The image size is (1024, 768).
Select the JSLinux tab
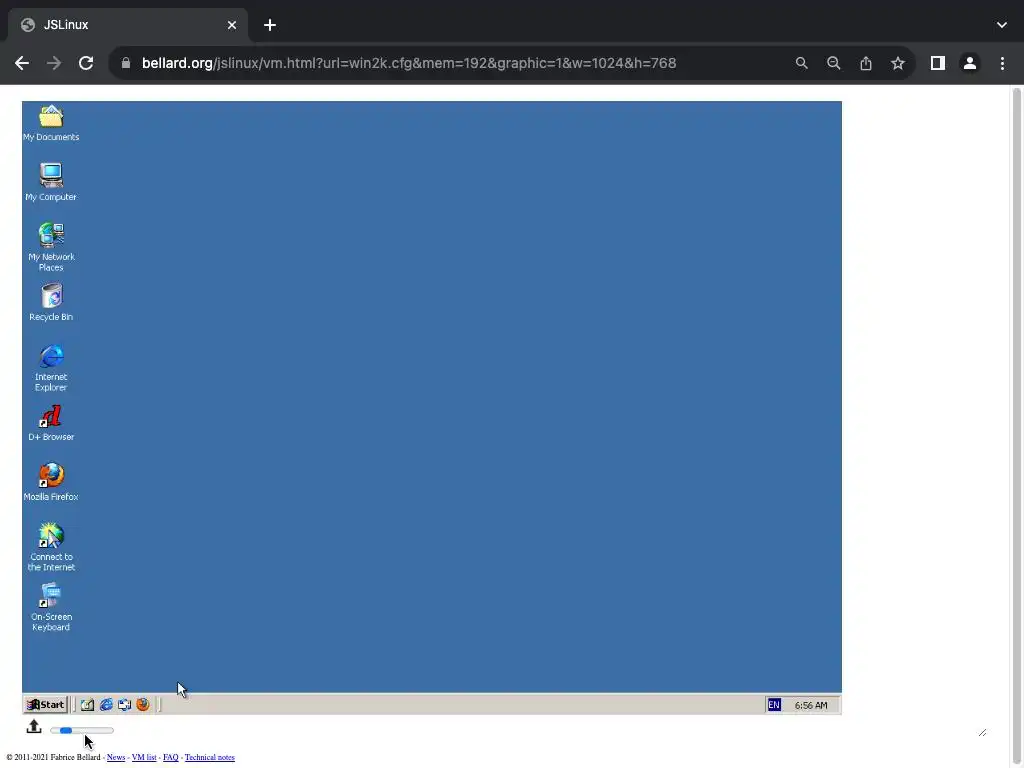pyautogui.click(x=128, y=25)
